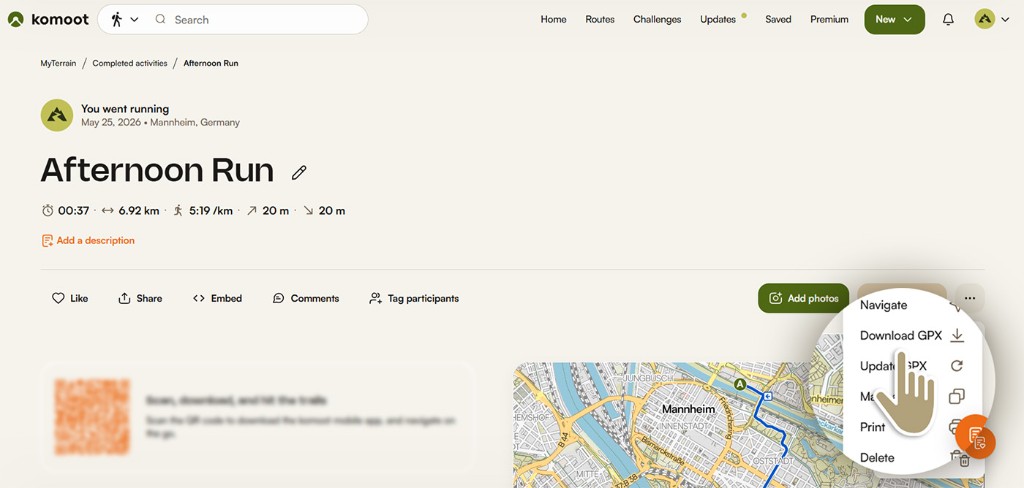Choose Navigate from the options menu

(884, 305)
